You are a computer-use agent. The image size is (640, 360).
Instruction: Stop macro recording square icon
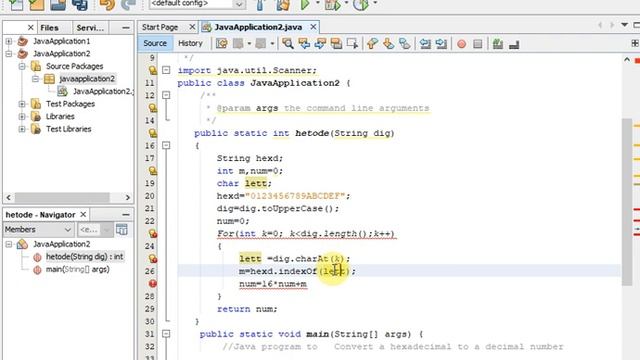click(x=478, y=44)
